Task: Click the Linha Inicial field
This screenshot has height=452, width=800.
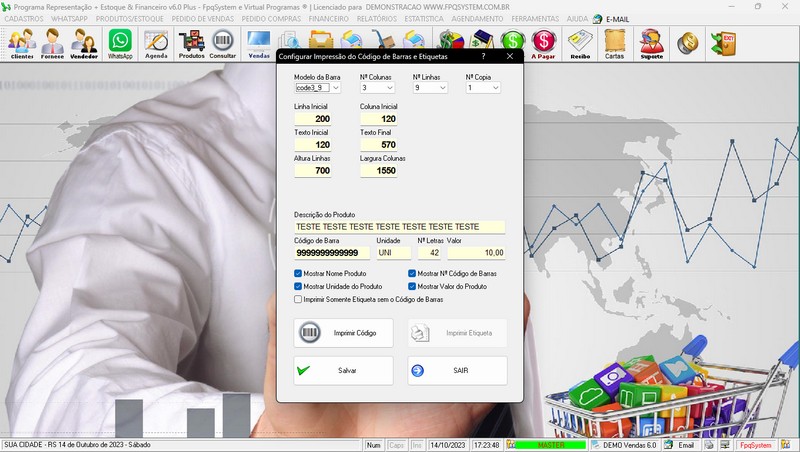Action: [313, 119]
